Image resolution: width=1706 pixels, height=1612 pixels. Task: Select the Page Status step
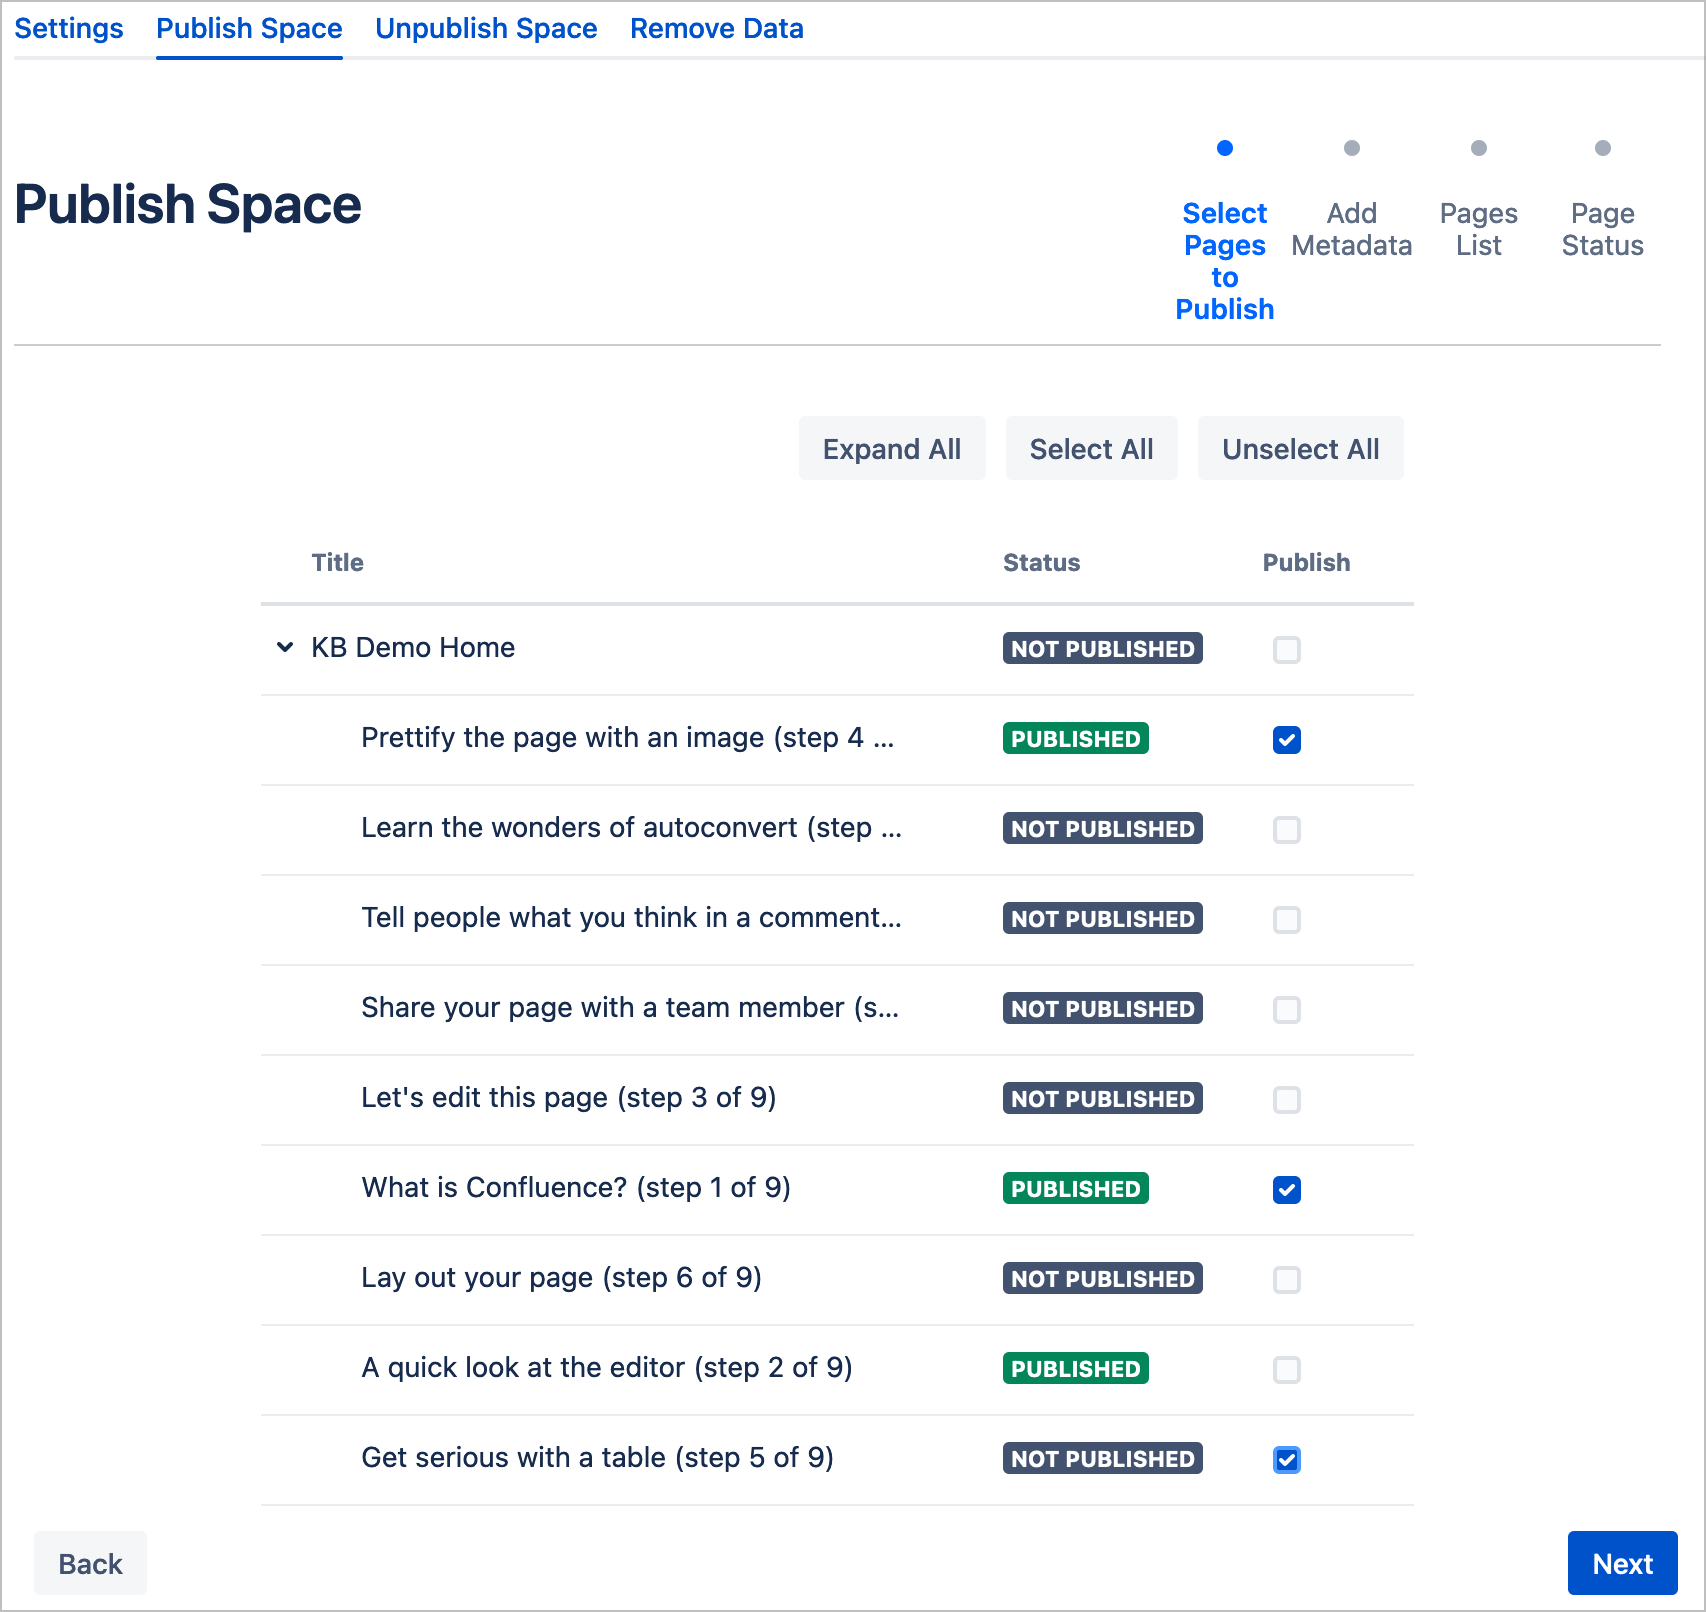coord(1602,229)
